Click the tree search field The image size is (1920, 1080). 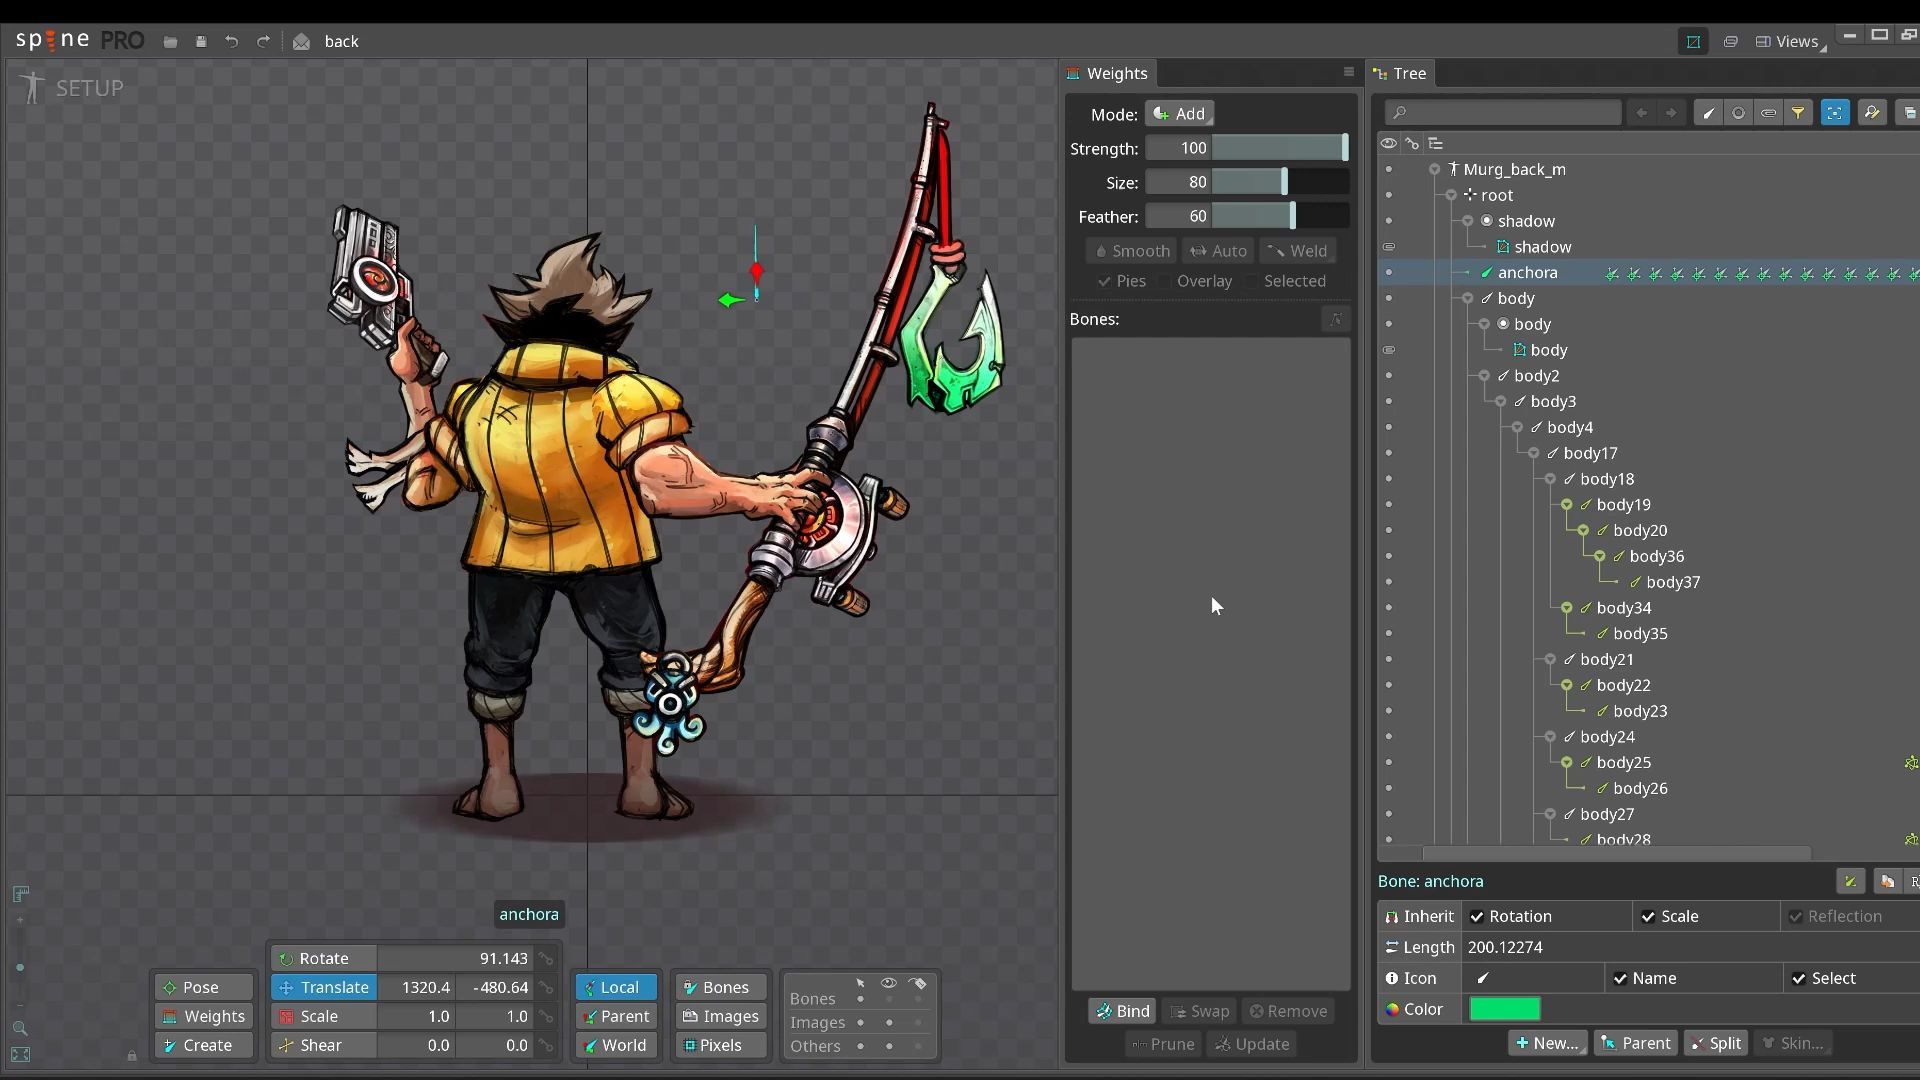[1503, 113]
